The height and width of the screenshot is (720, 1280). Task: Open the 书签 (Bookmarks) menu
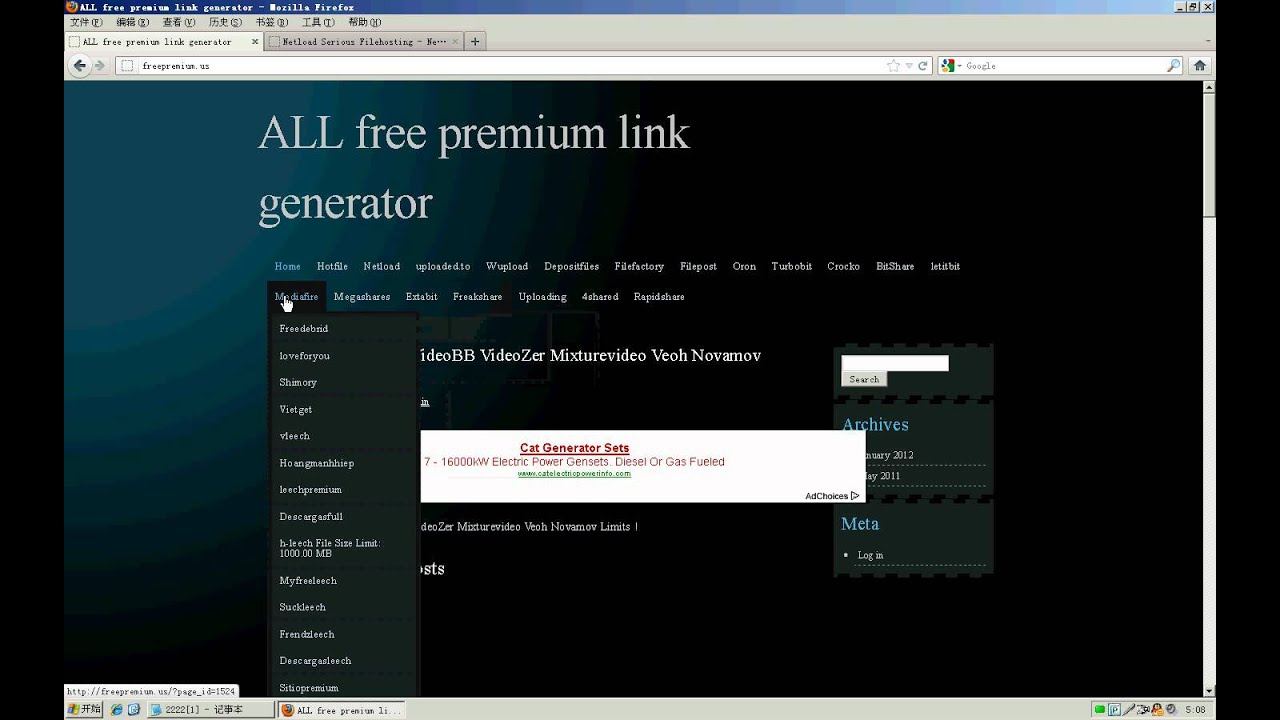pos(271,22)
